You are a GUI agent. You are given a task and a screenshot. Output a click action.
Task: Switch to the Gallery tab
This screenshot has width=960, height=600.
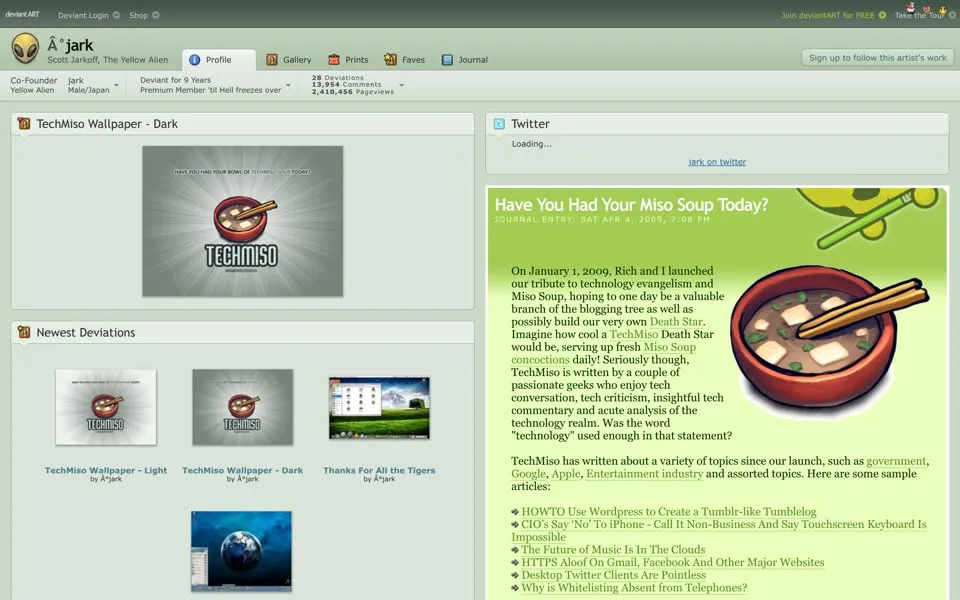pos(289,59)
